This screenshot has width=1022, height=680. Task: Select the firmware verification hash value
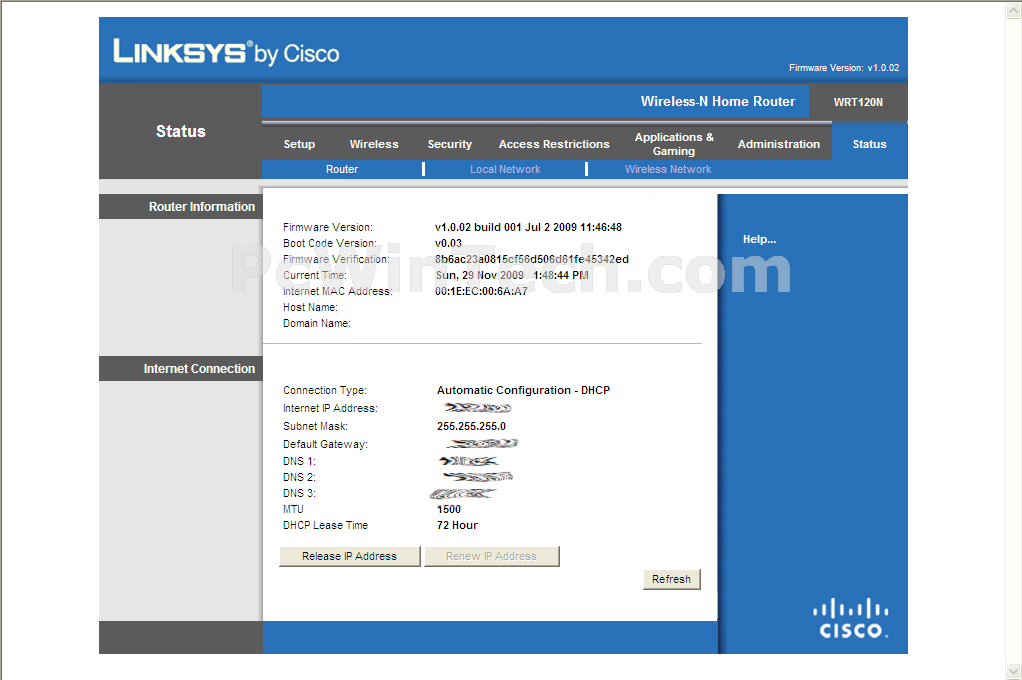pos(532,259)
